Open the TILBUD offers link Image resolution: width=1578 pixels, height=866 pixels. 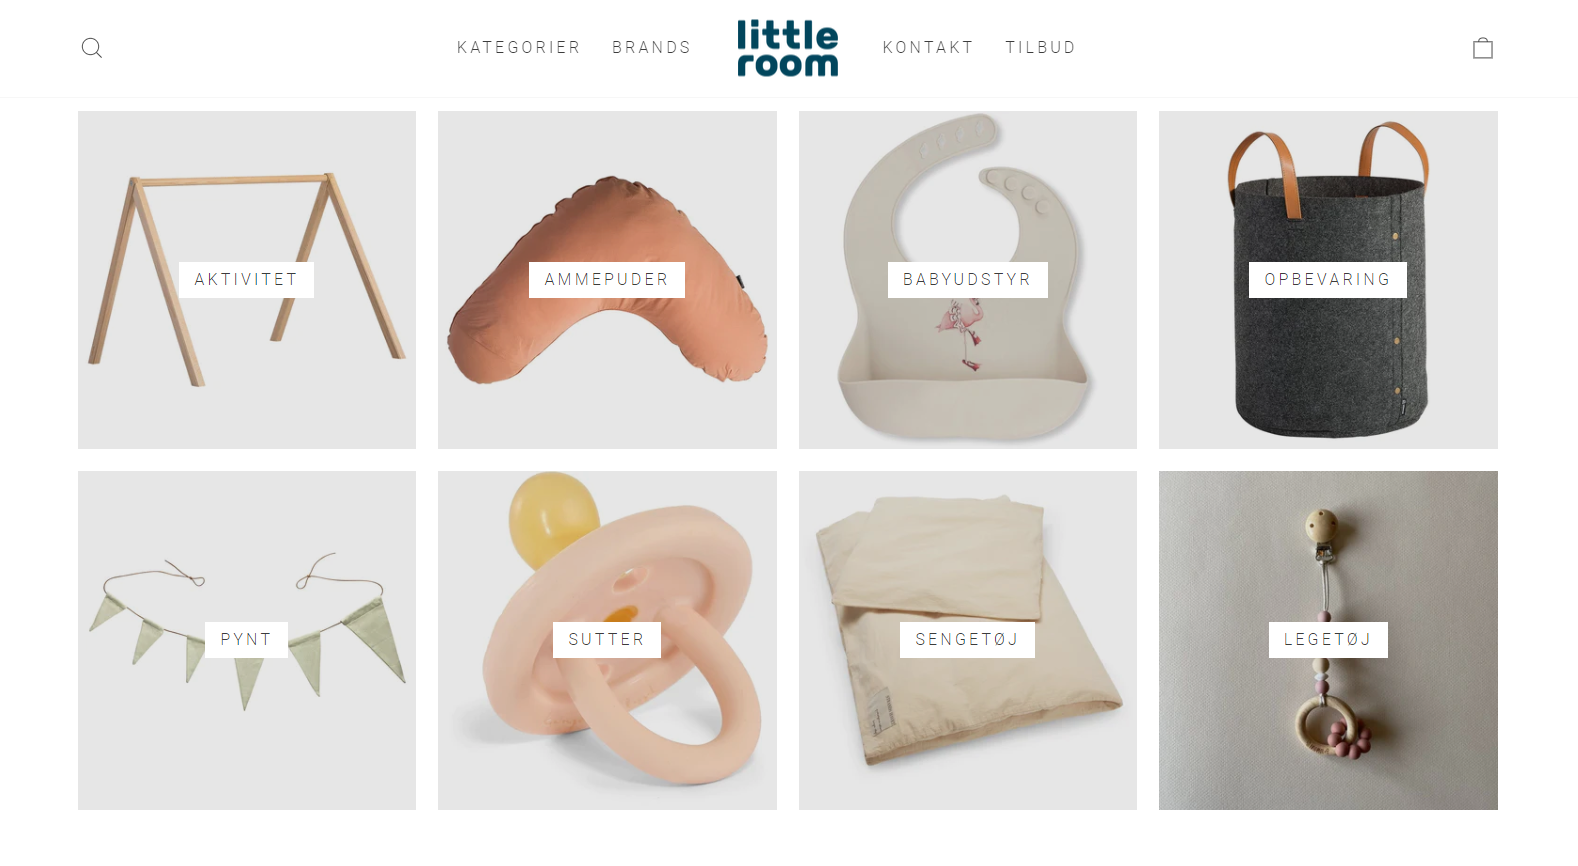pyautogui.click(x=1041, y=48)
